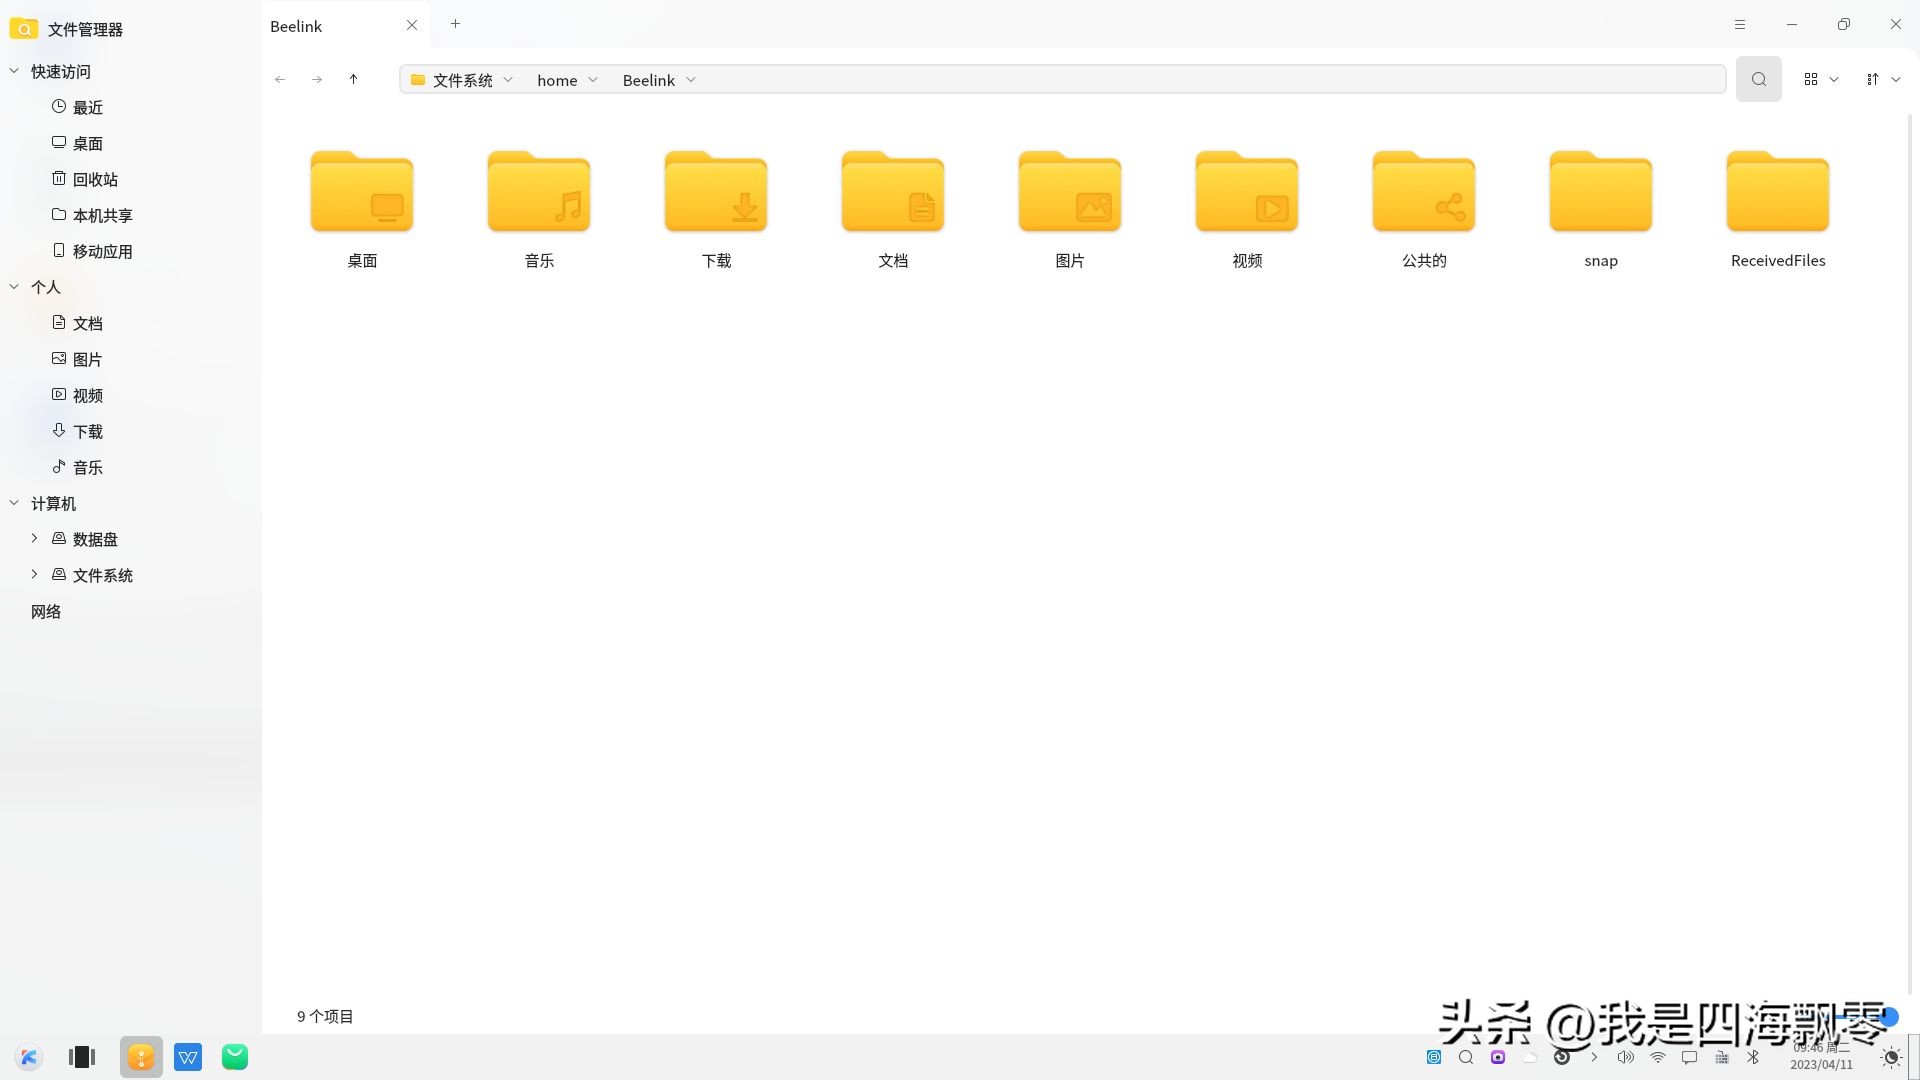Collapse the 快速访问 section

[14, 70]
